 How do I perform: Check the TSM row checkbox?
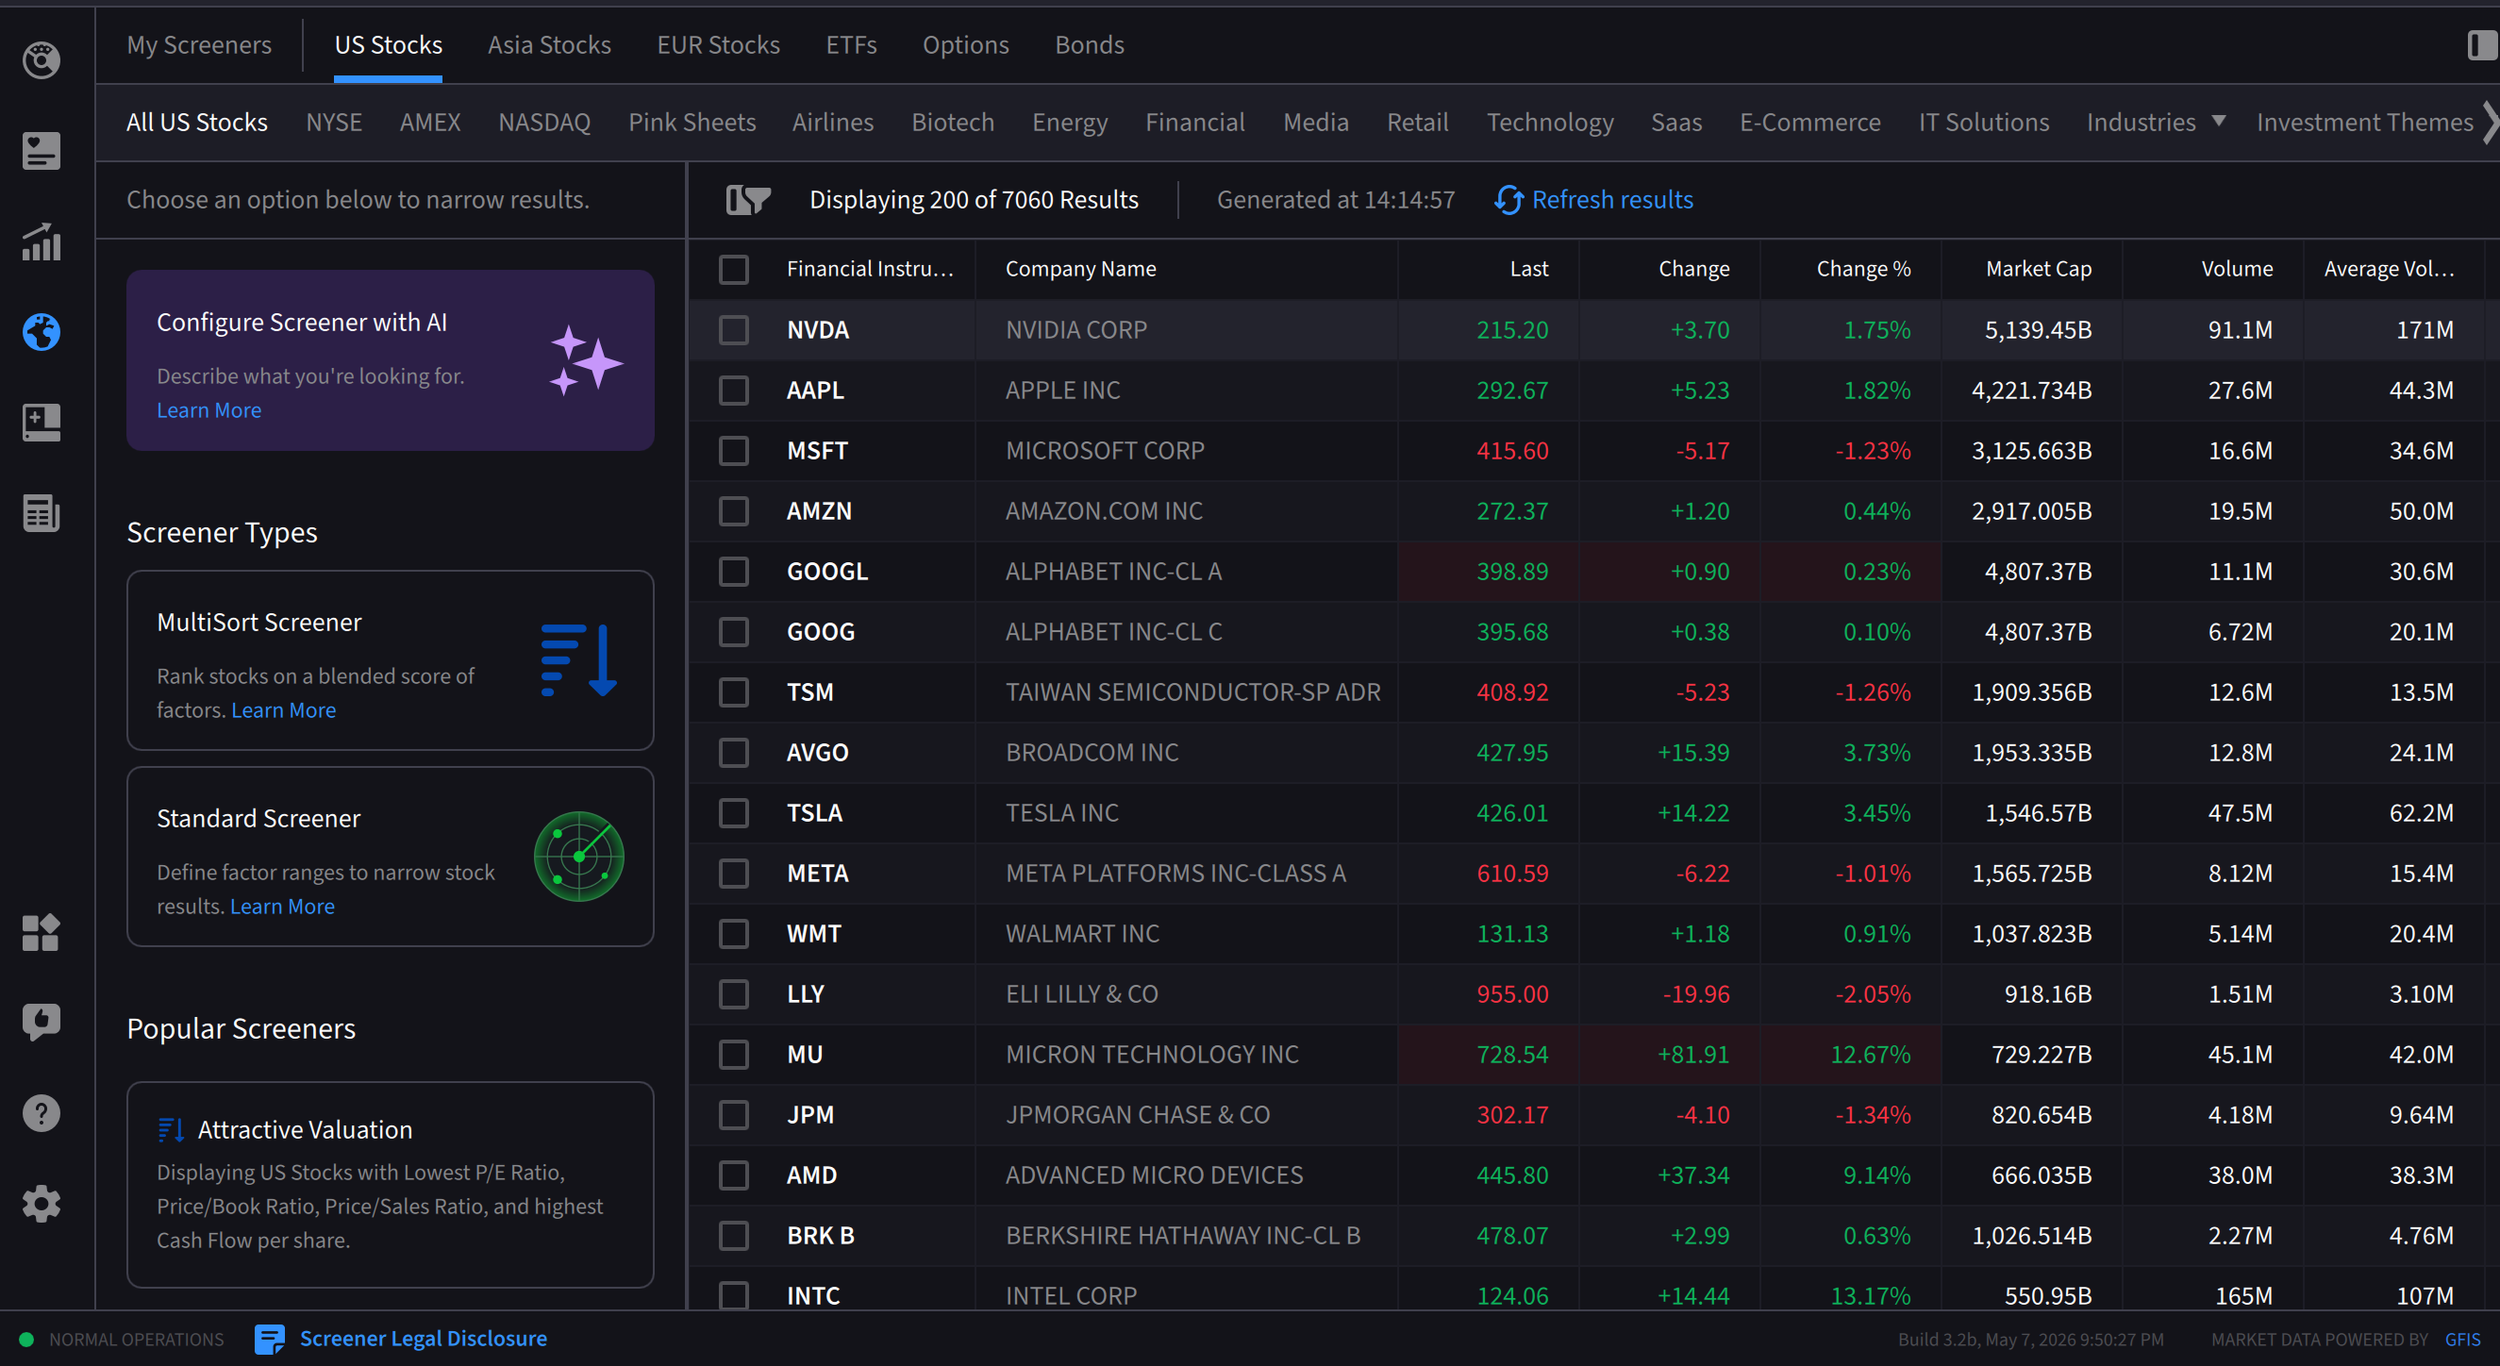[734, 692]
